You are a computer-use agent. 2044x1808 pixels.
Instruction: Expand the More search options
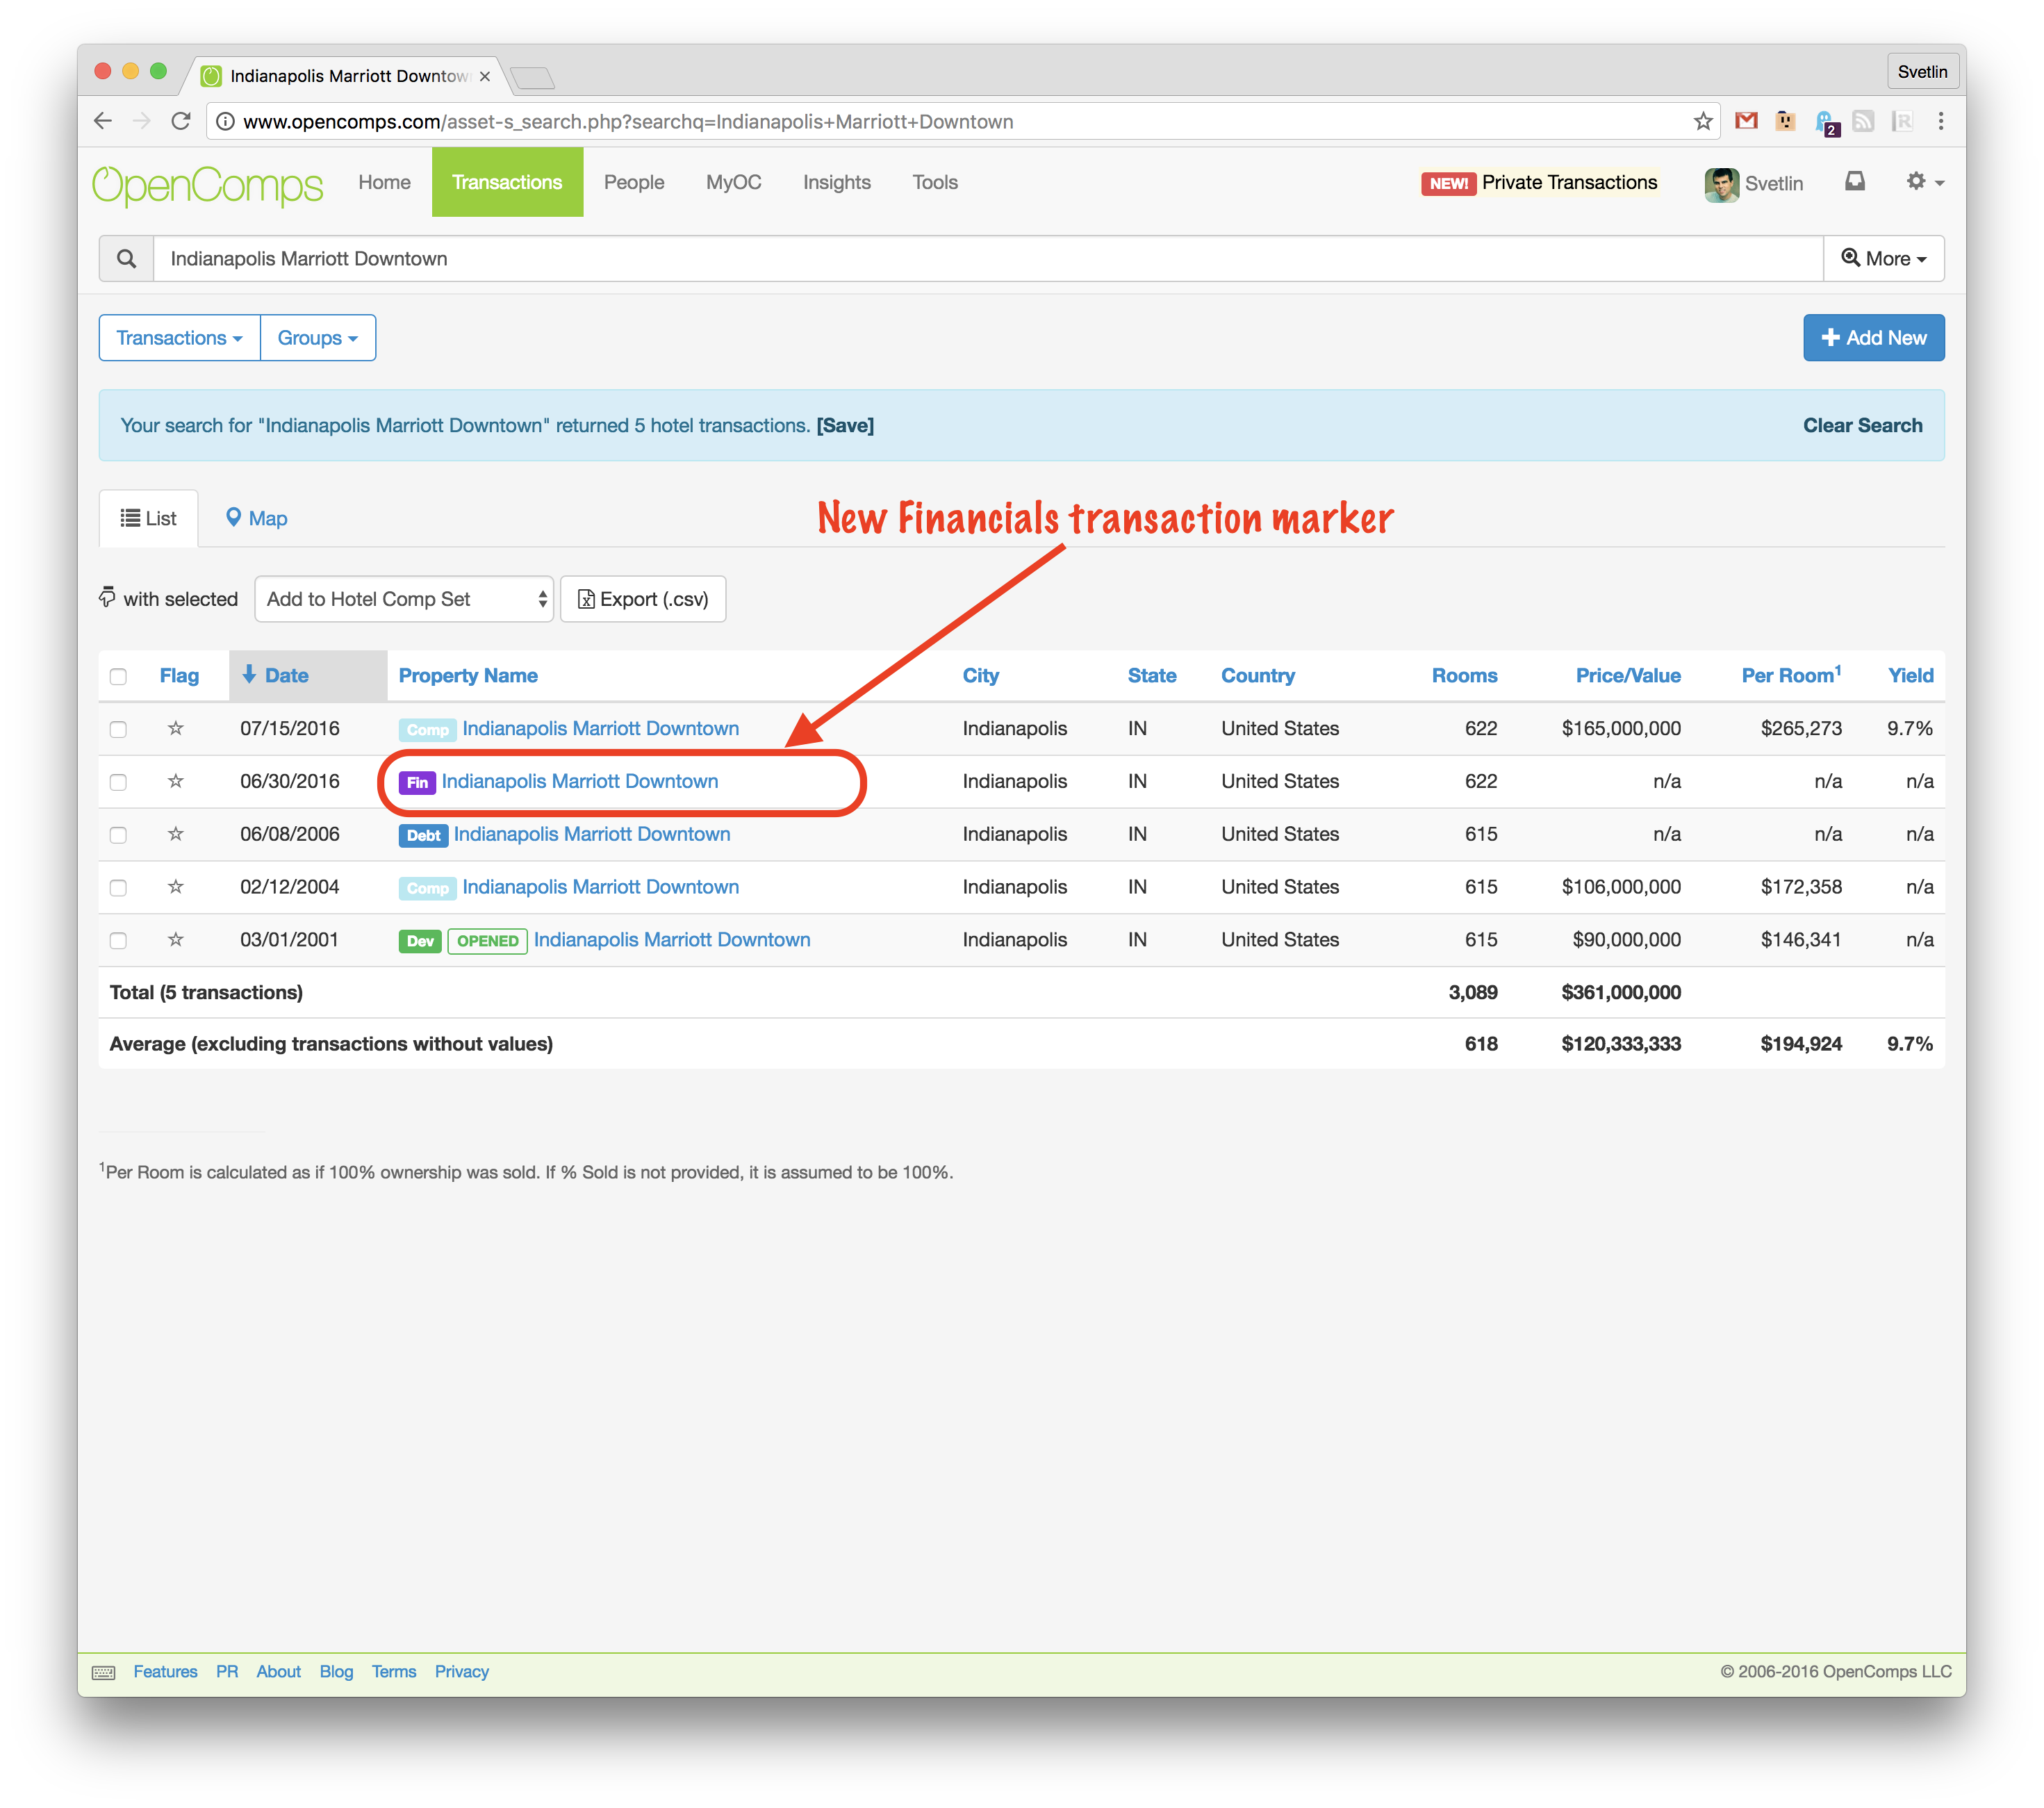[x=1884, y=259]
